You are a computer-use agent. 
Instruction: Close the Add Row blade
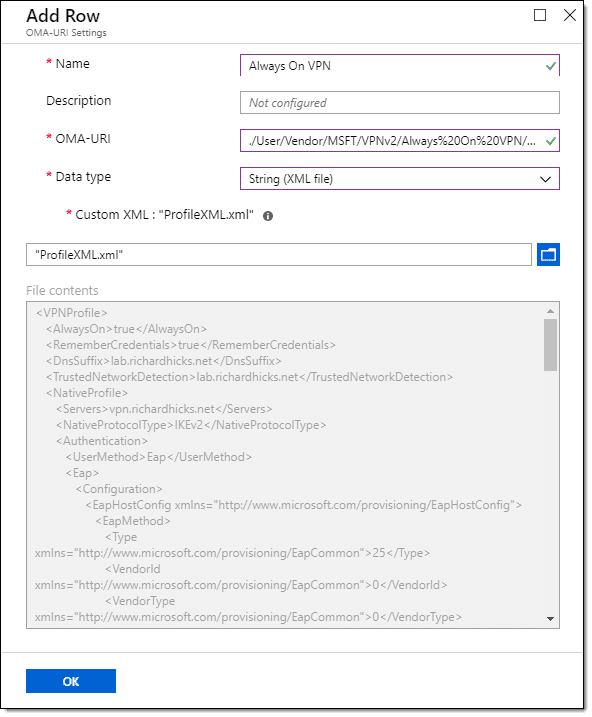click(570, 15)
